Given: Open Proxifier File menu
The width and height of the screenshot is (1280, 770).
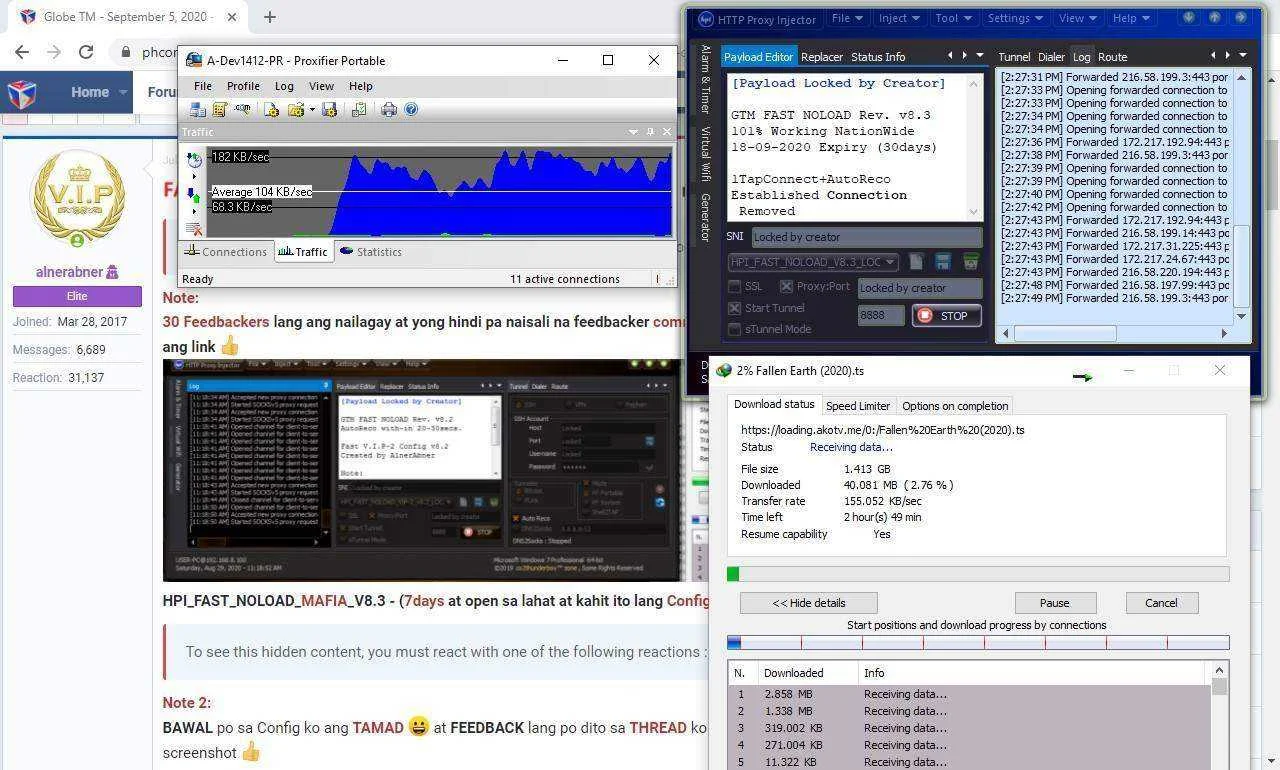Looking at the screenshot, I should tap(202, 86).
